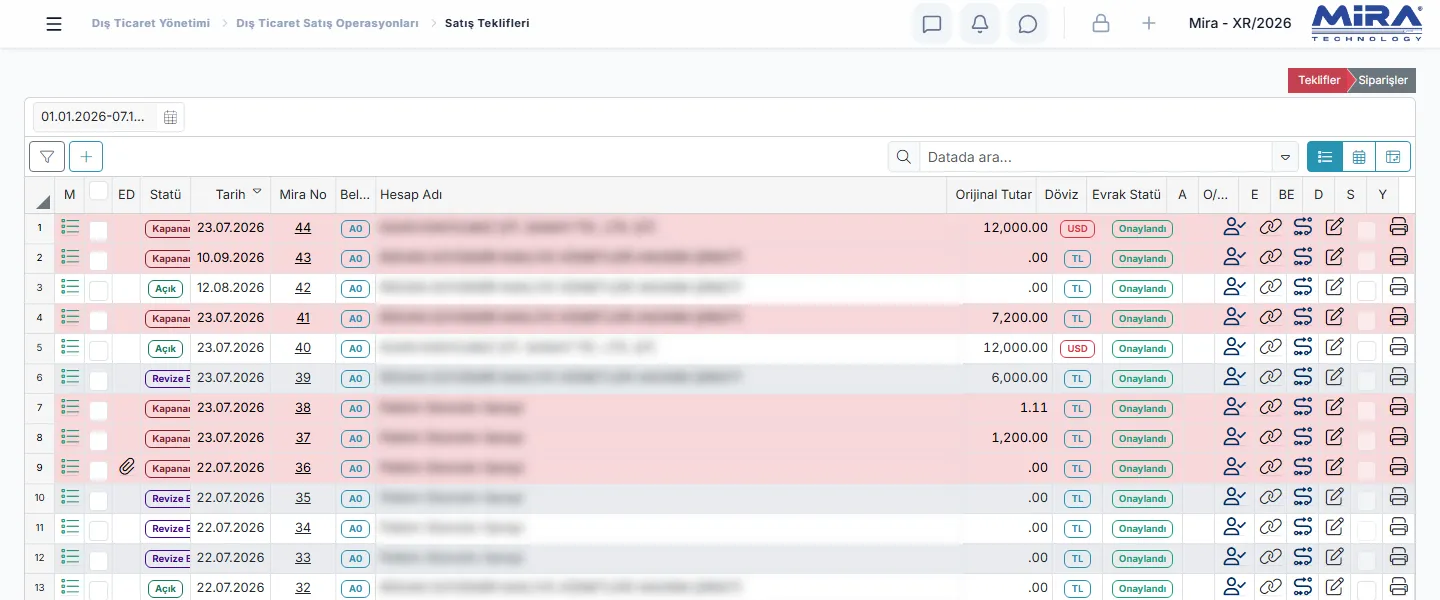Viewport: 1440px width, 600px height.
Task: Select the checkbox for Mira No 42
Action: coord(98,291)
